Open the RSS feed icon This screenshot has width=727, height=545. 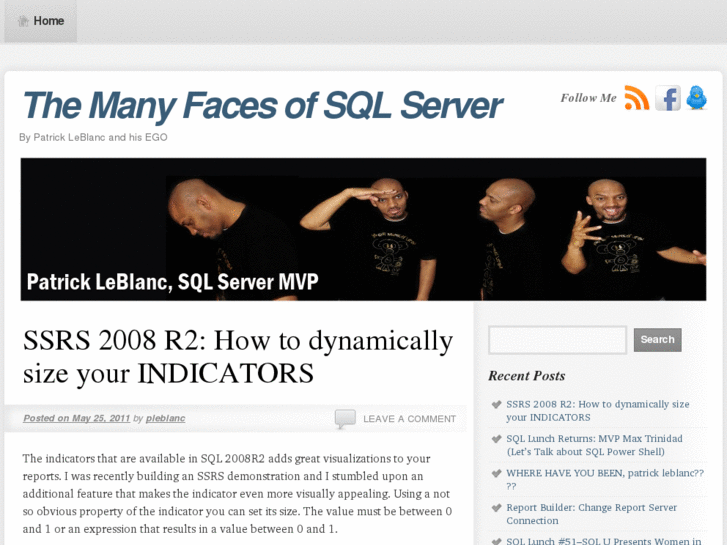pyautogui.click(x=637, y=98)
